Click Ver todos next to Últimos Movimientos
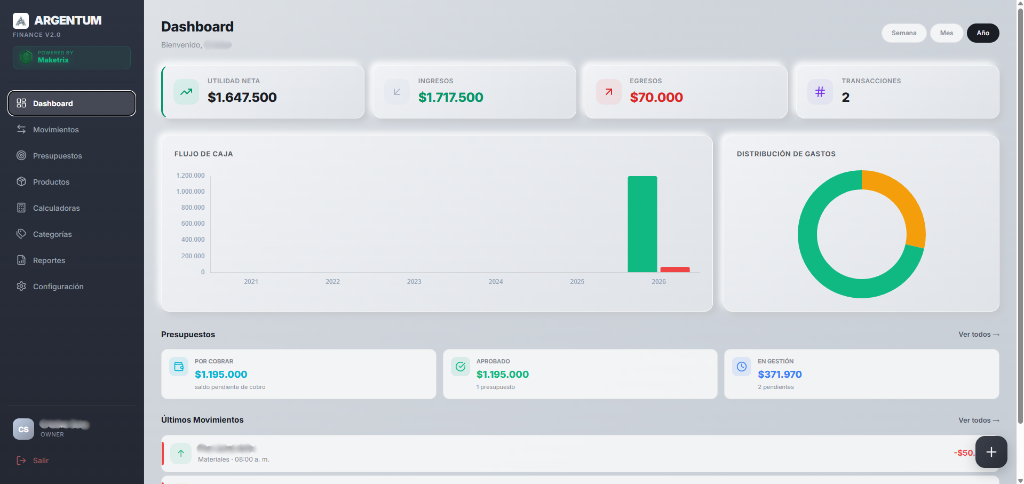The height and width of the screenshot is (484, 1024). (x=978, y=420)
